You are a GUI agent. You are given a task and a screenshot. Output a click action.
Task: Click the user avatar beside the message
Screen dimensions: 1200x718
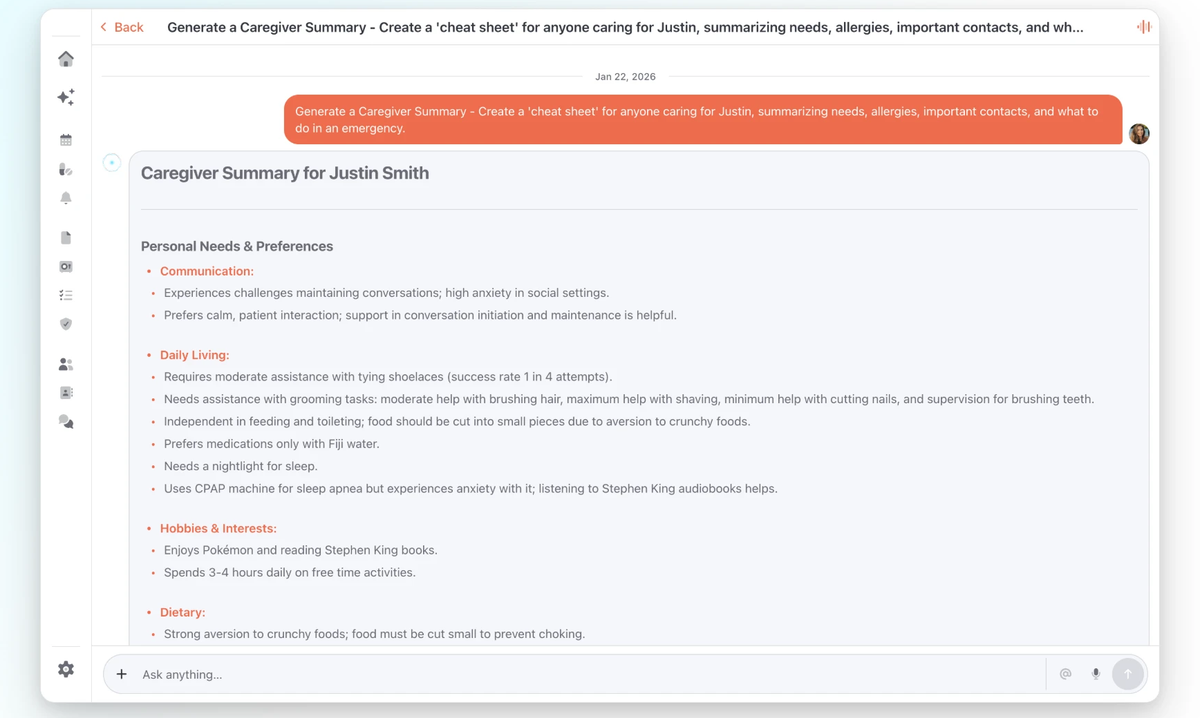[1139, 134]
